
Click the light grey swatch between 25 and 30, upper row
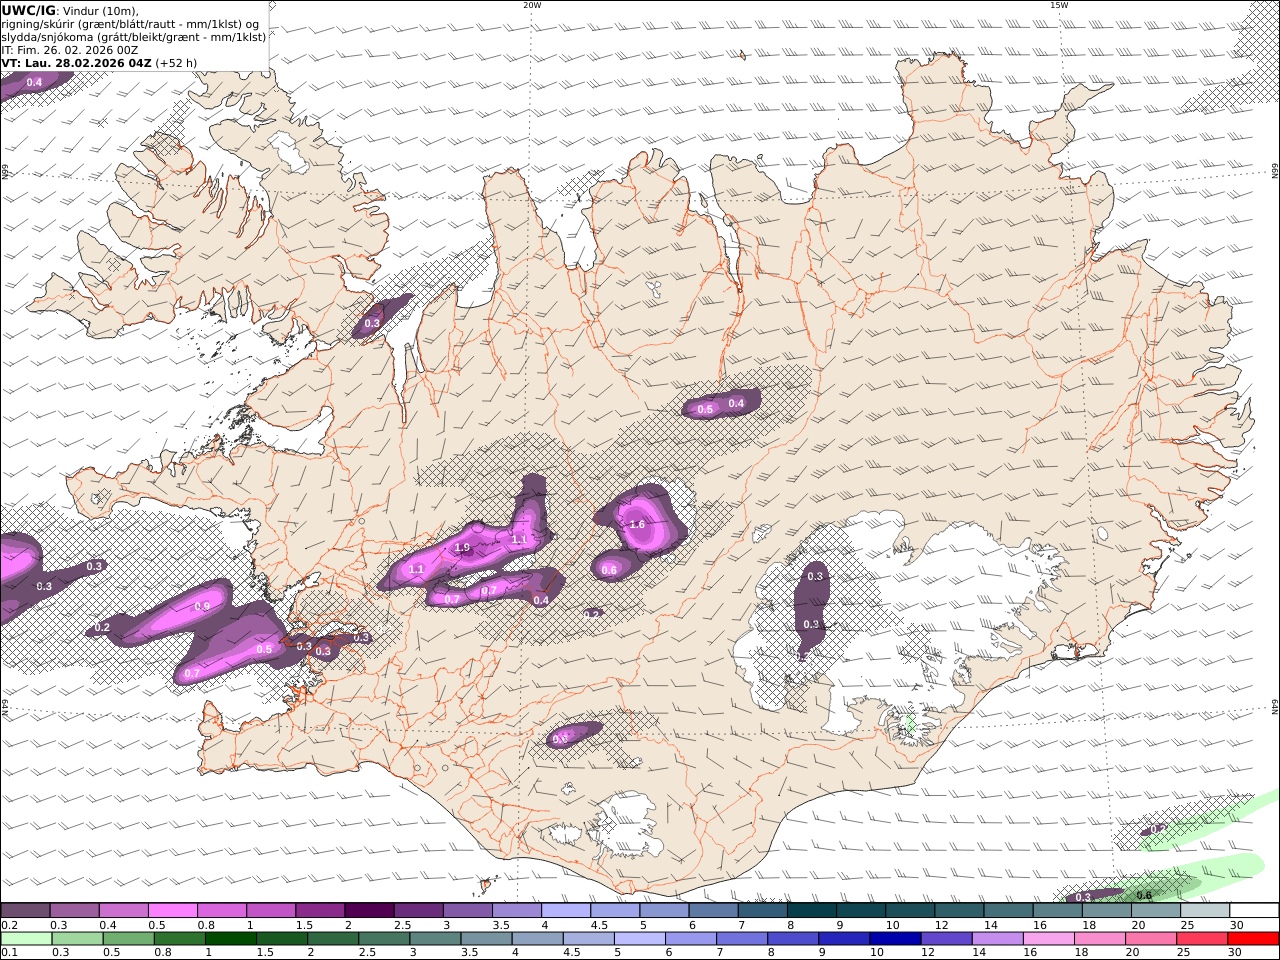pyautogui.click(x=1204, y=911)
